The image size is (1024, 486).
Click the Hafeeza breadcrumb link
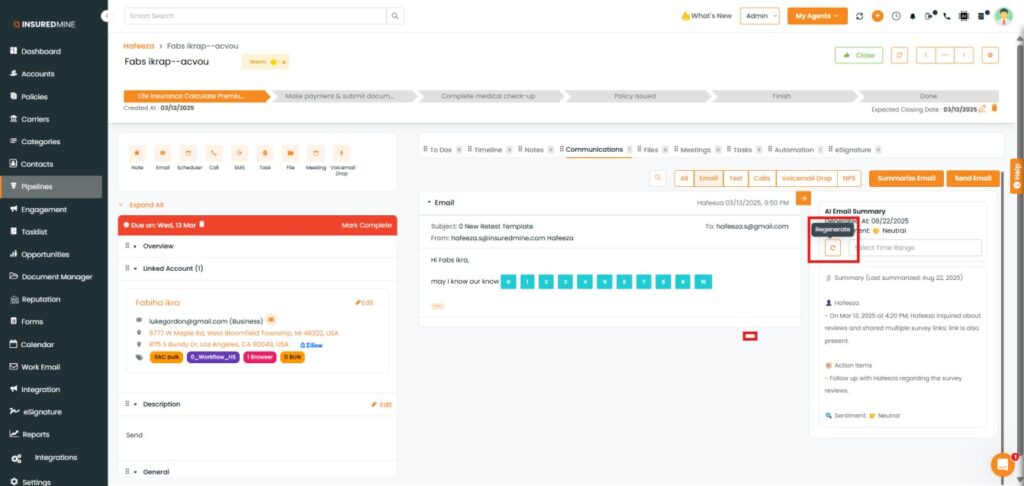pyautogui.click(x=138, y=46)
